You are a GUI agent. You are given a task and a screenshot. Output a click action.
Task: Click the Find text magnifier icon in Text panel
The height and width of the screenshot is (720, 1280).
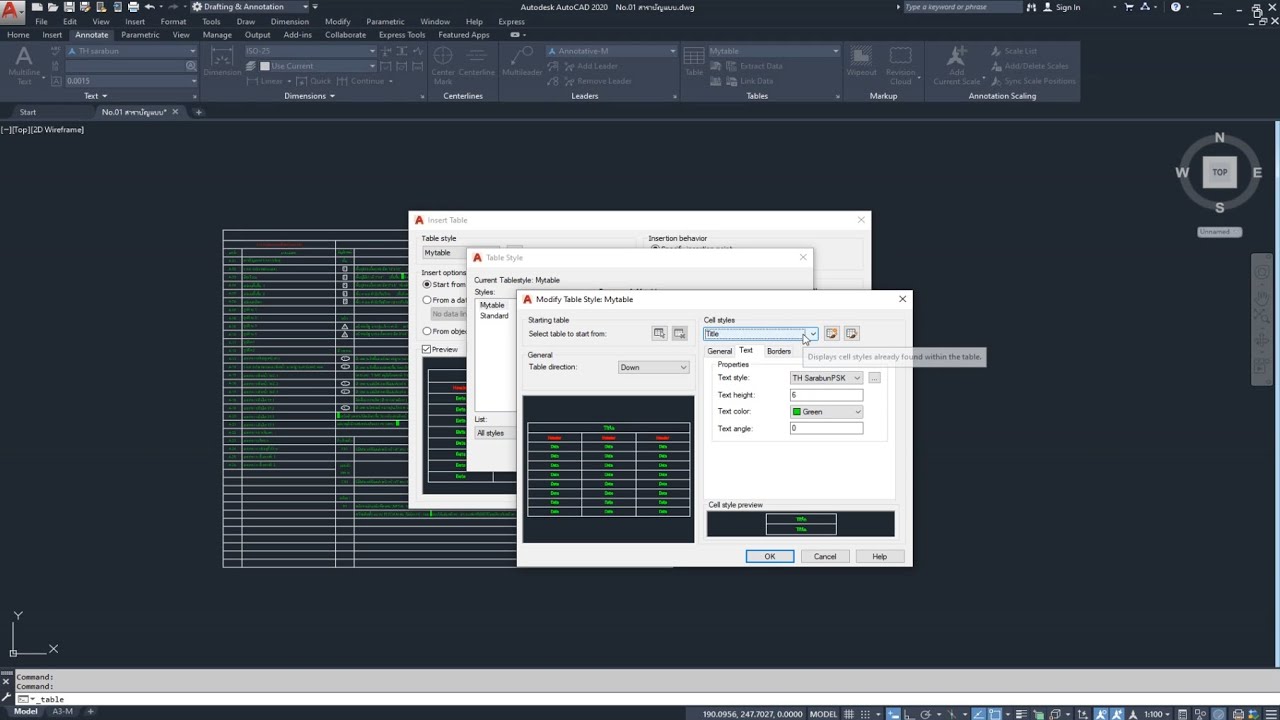click(191, 66)
